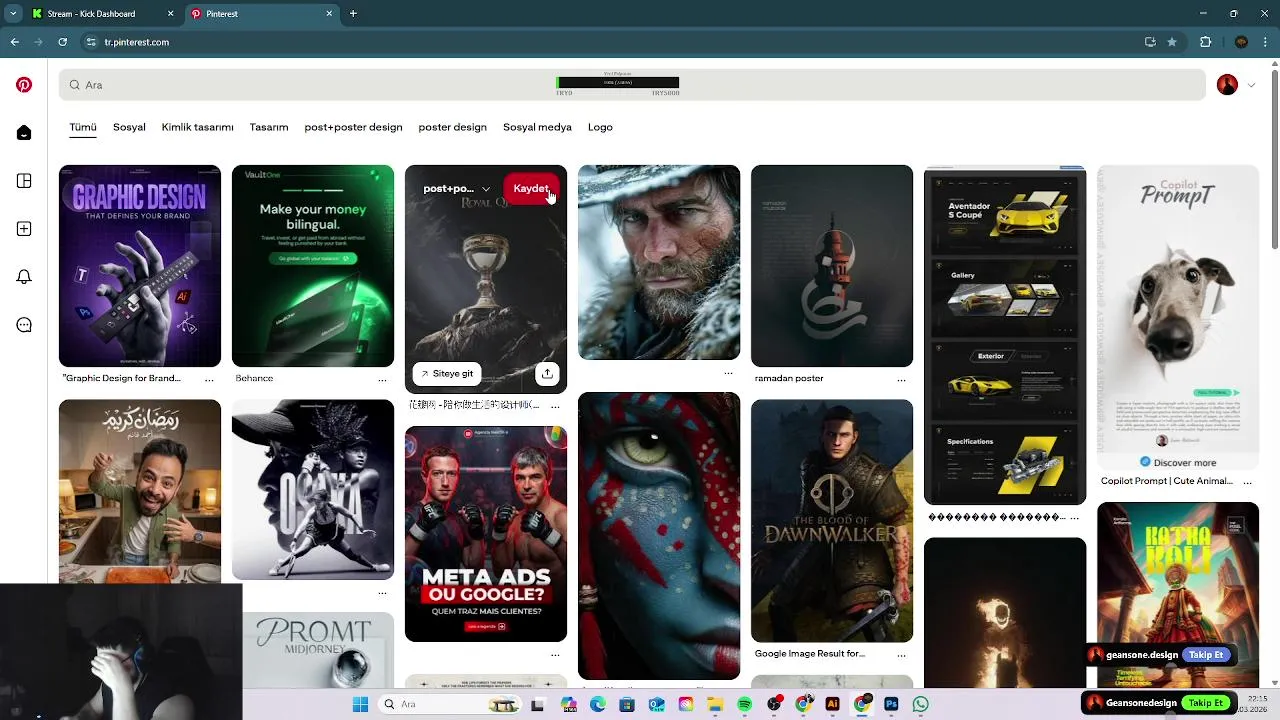Viewport: 1280px width, 720px height.
Task: Click the tr.pinterest.com address bar
Action: tap(633, 42)
